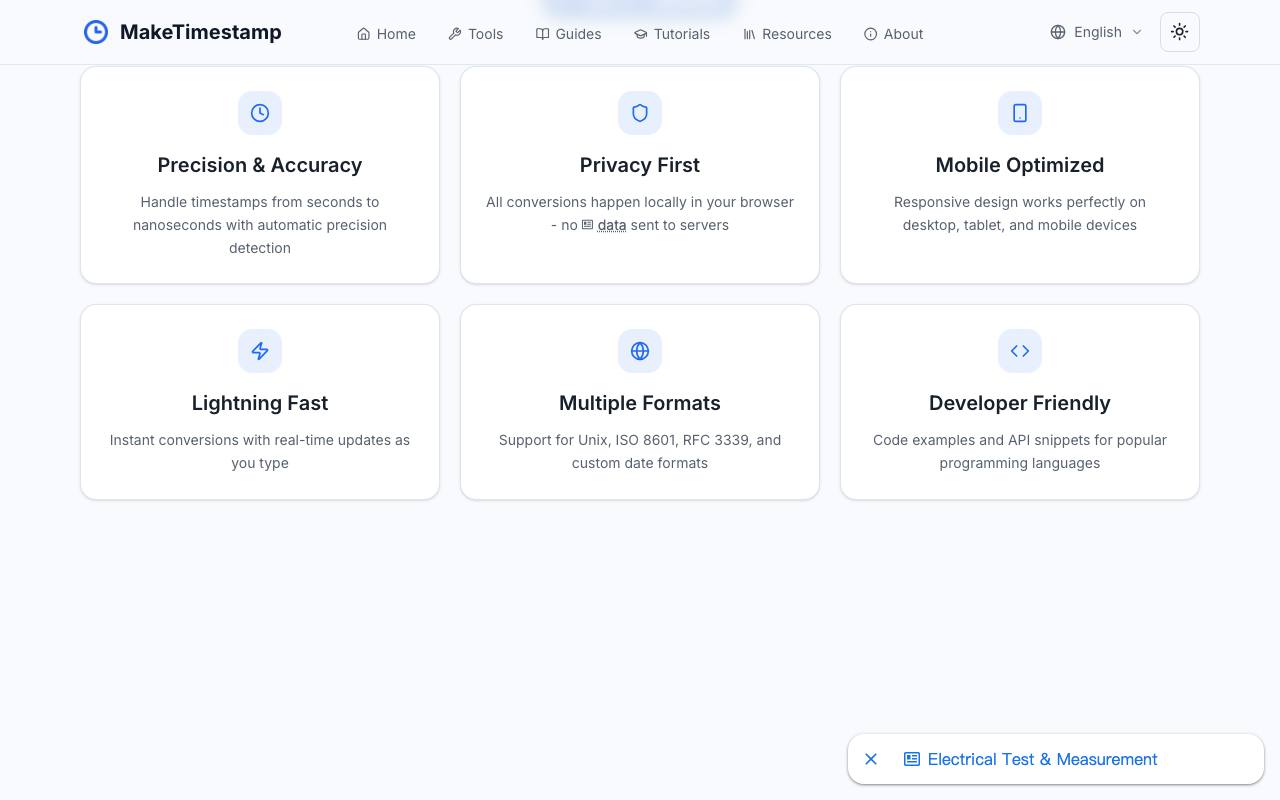Open the Guides menu
Image resolution: width=1280 pixels, height=800 pixels.
(x=568, y=34)
